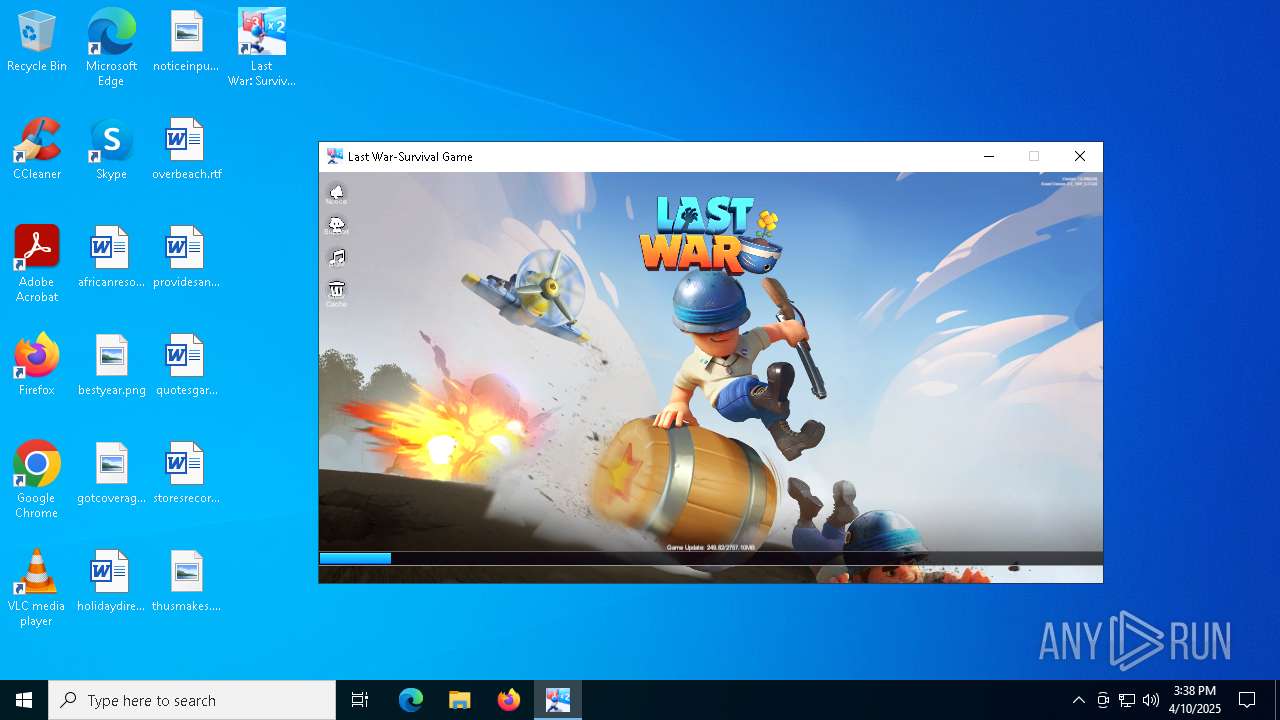
Task: Select the africanreso... Word document
Action: point(111,257)
